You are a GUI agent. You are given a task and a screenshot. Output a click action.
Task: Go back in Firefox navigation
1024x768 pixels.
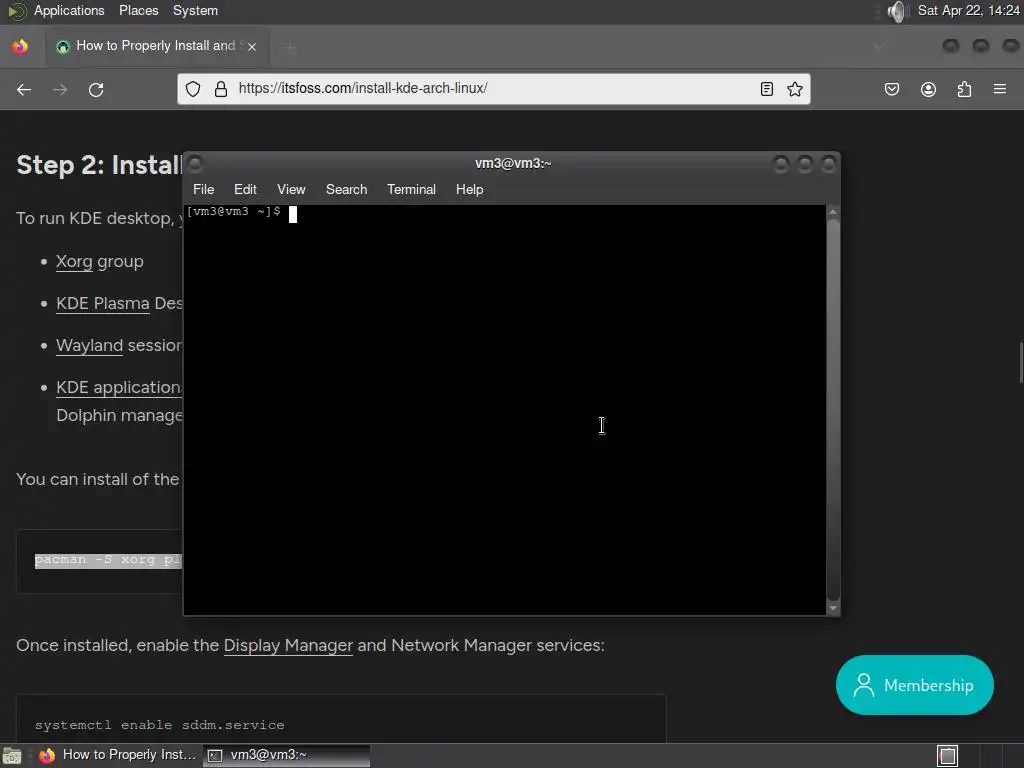pos(24,89)
